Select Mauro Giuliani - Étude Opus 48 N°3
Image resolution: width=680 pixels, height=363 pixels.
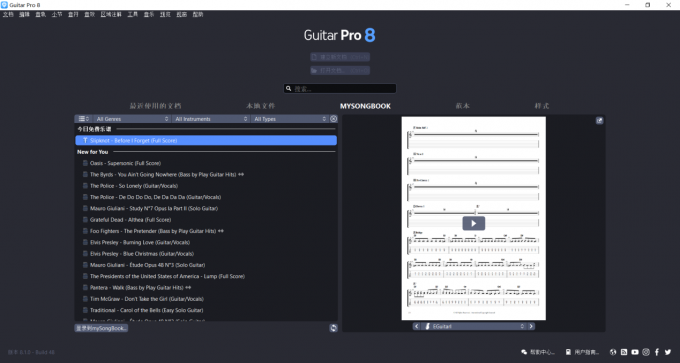(206, 265)
